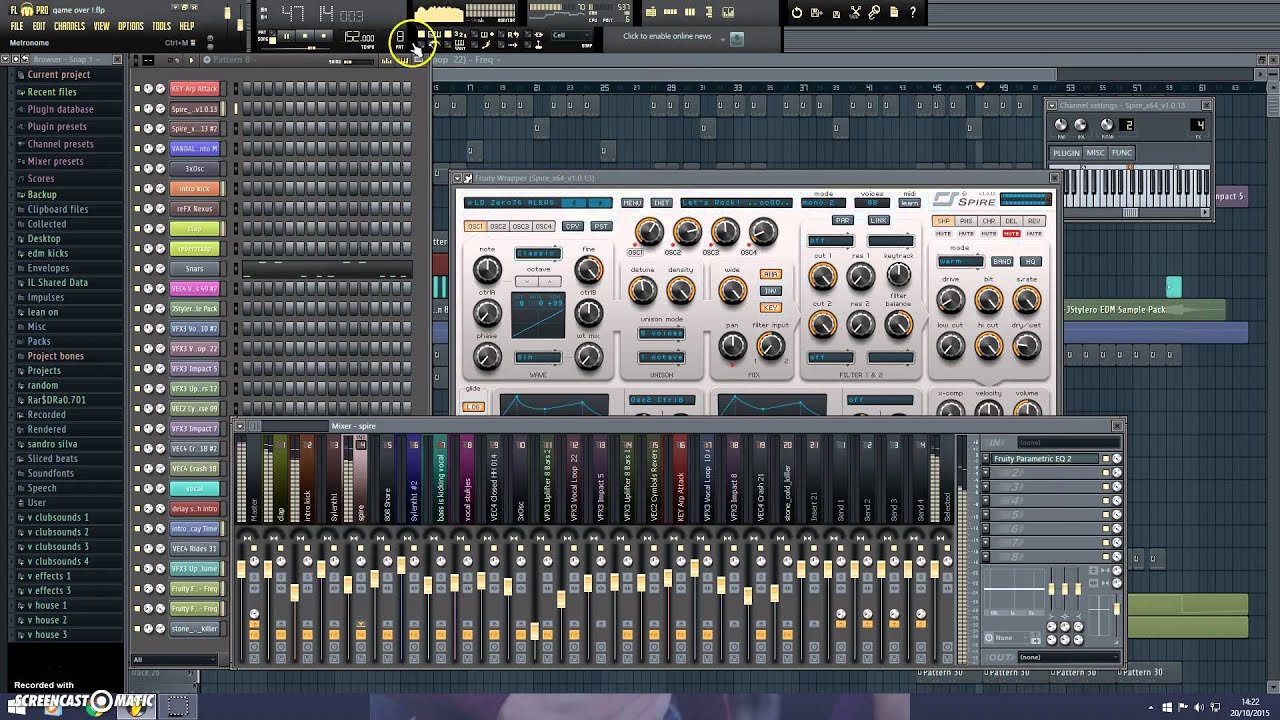Toggle the glide LOG button in Spire
Viewport: 1280px width, 720px height.
tap(474, 406)
